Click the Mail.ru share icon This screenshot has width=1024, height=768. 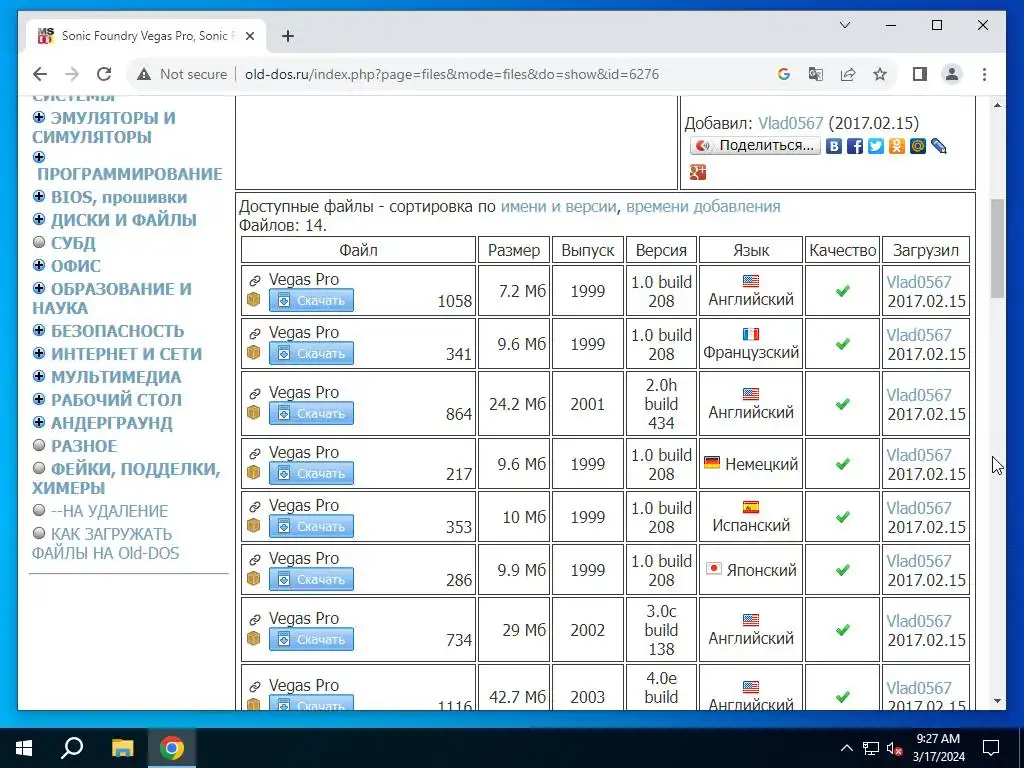point(918,146)
